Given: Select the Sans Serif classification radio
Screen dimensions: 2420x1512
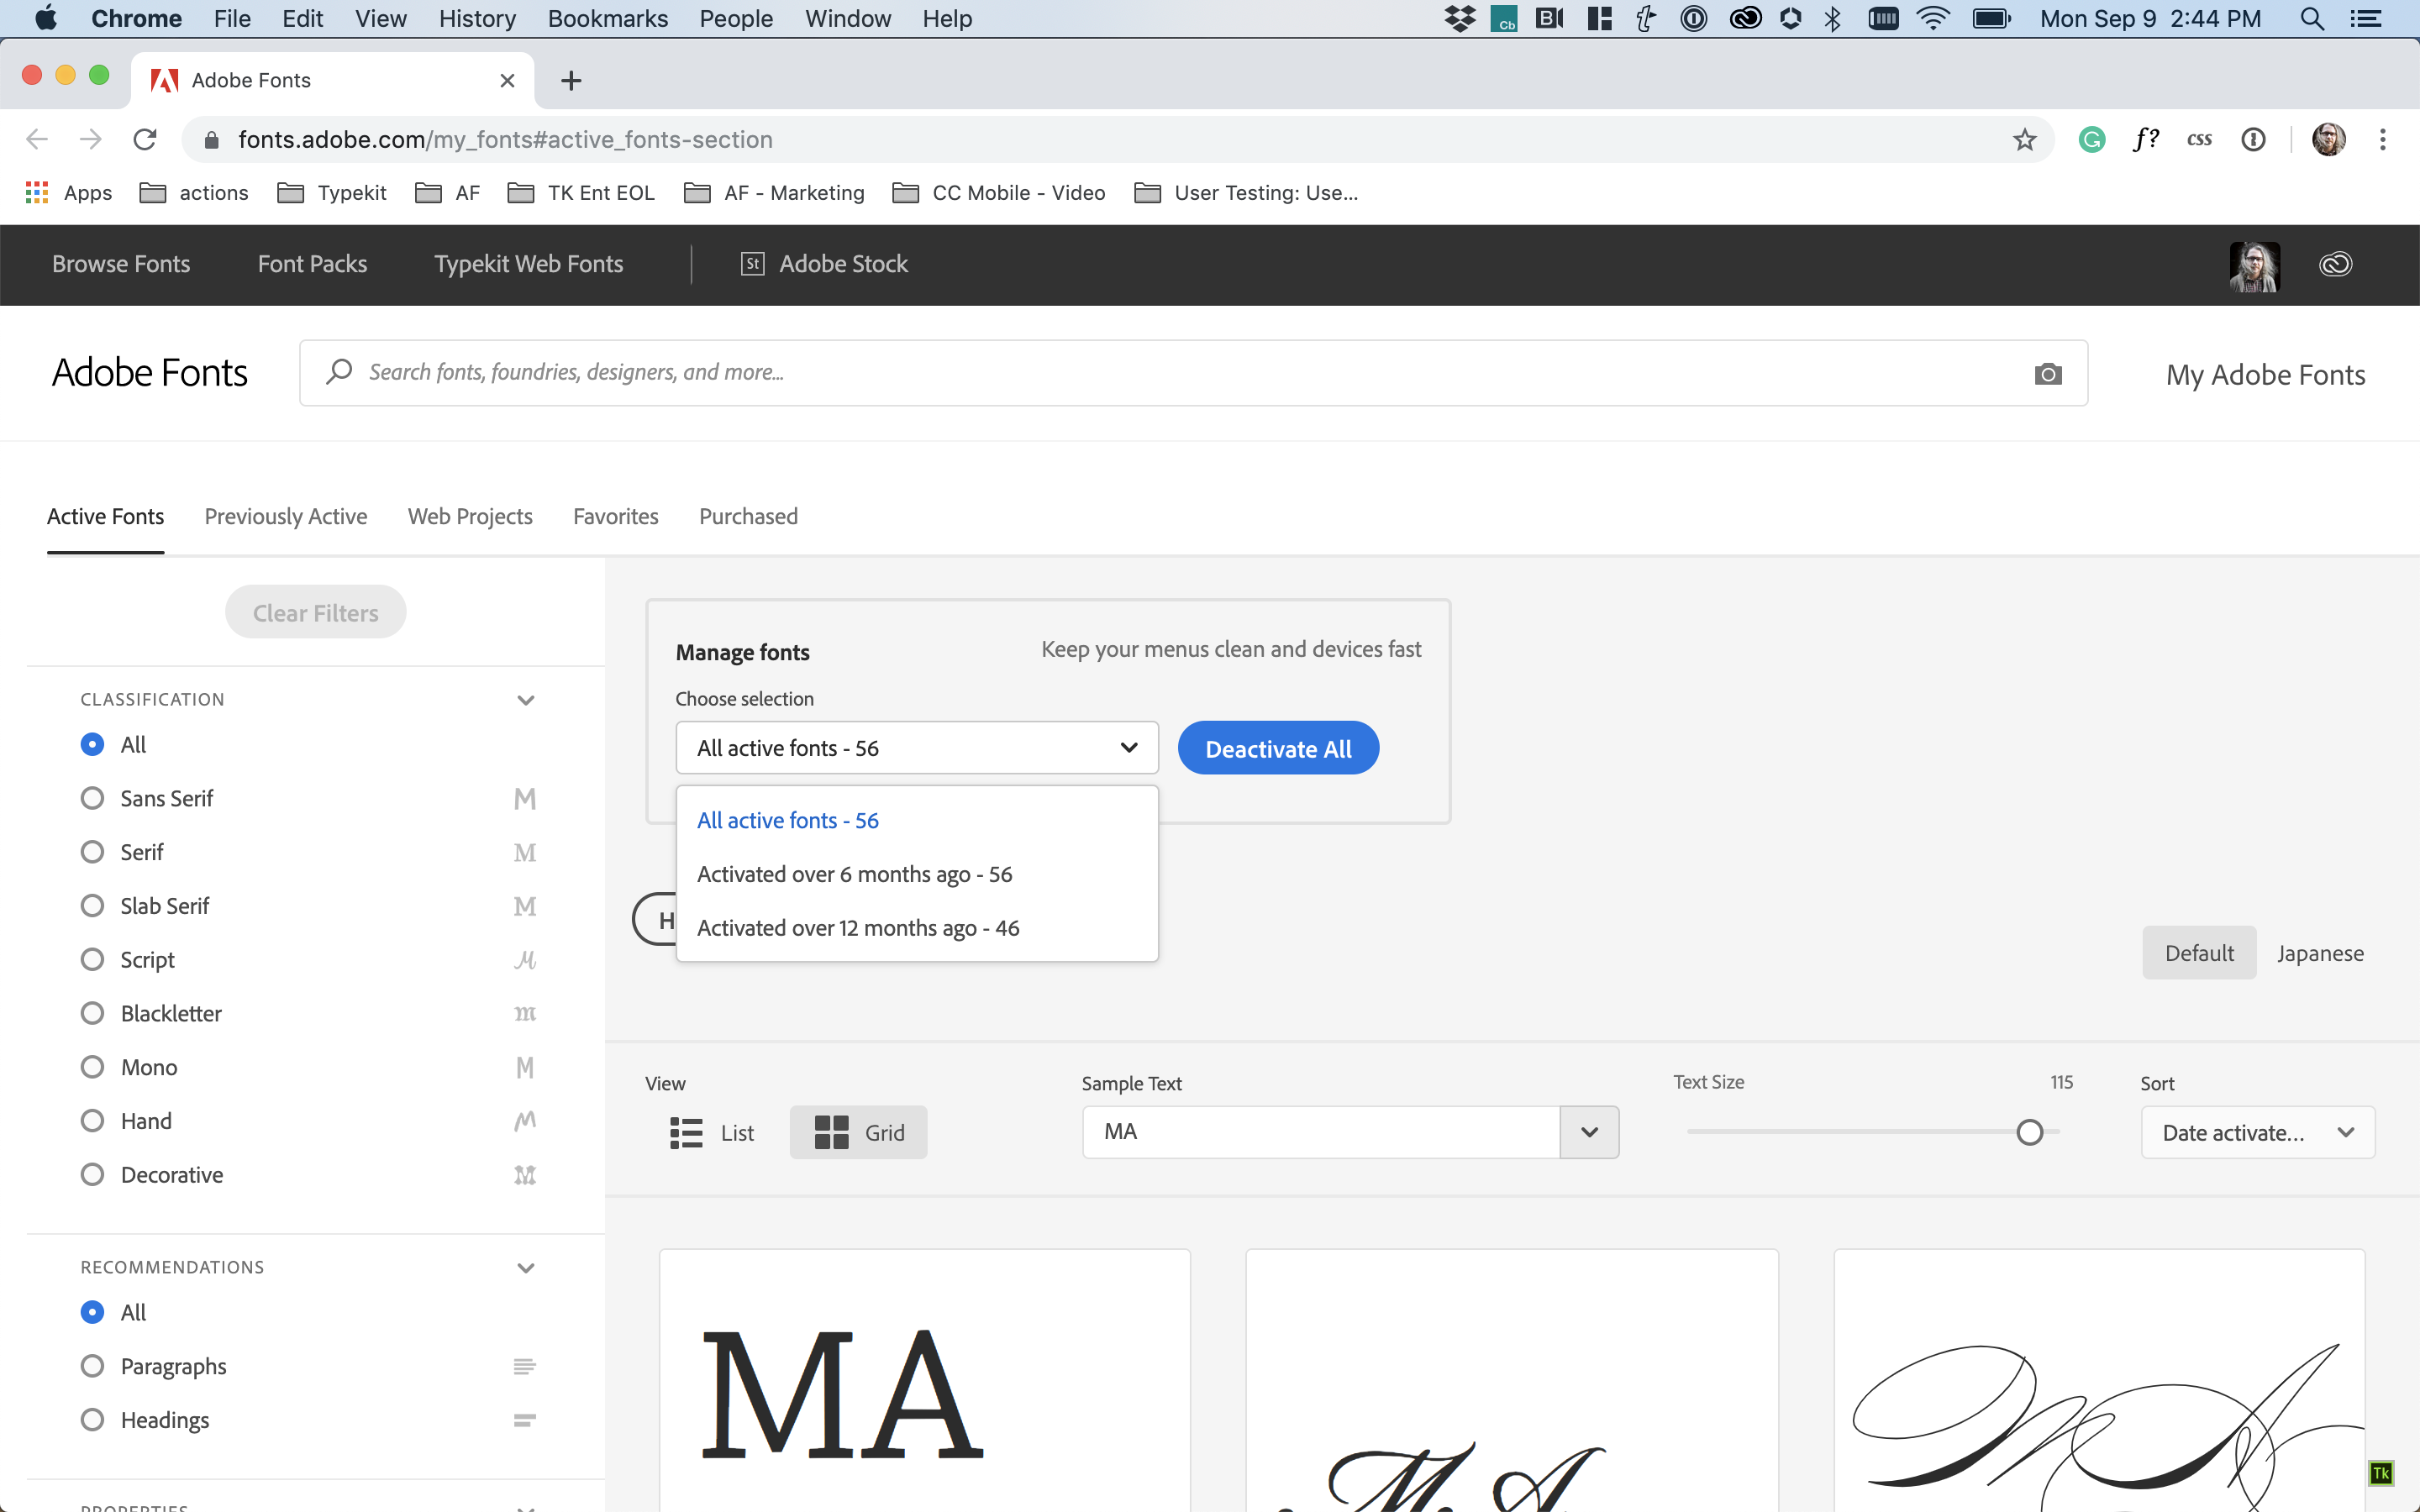Looking at the screenshot, I should click(92, 798).
